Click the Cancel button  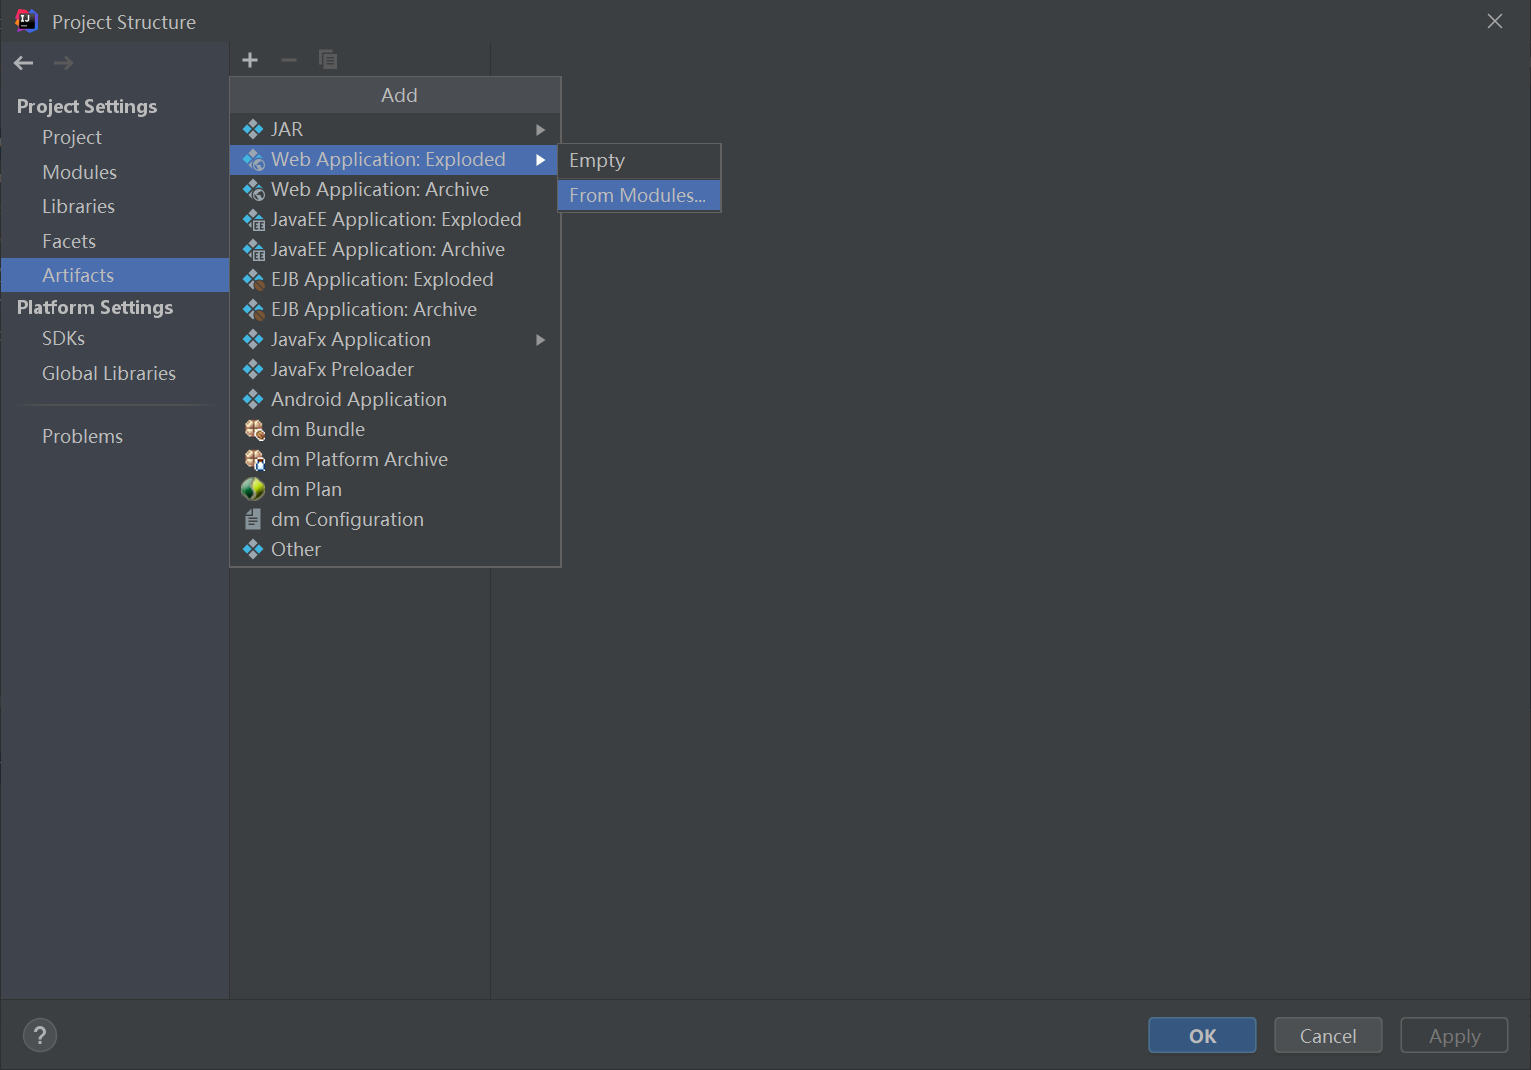(x=1328, y=1035)
